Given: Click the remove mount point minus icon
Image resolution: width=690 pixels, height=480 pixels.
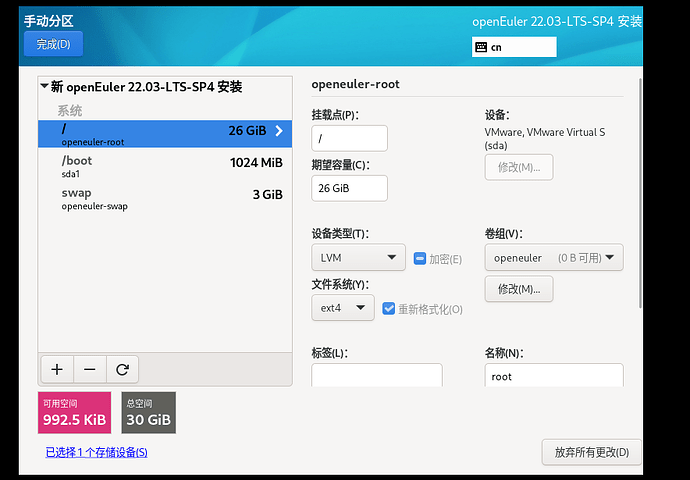Looking at the screenshot, I should [89, 369].
